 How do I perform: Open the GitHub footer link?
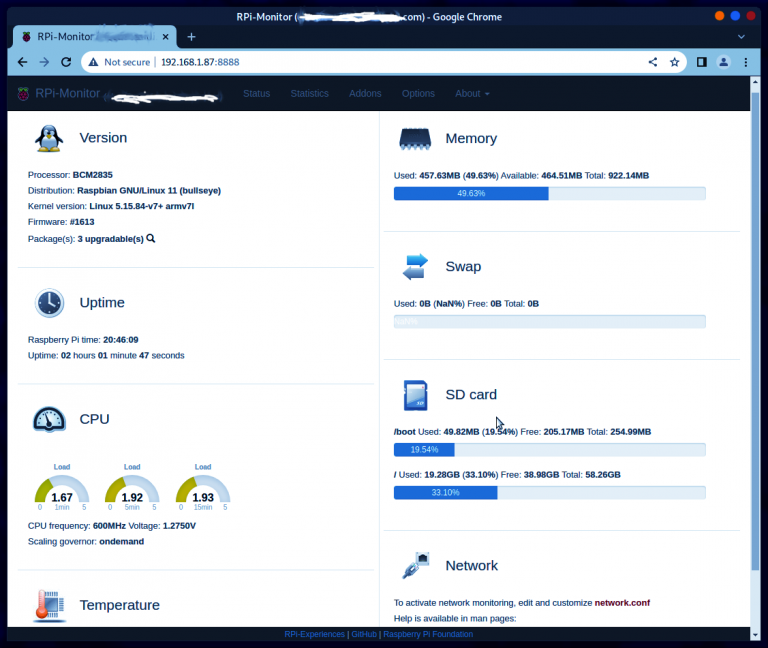point(364,634)
